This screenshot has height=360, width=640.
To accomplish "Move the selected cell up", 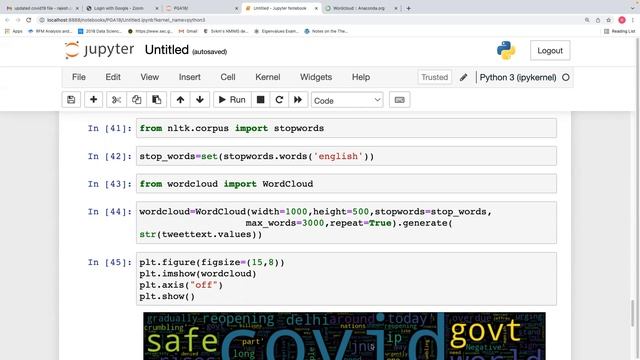I will 180,100.
